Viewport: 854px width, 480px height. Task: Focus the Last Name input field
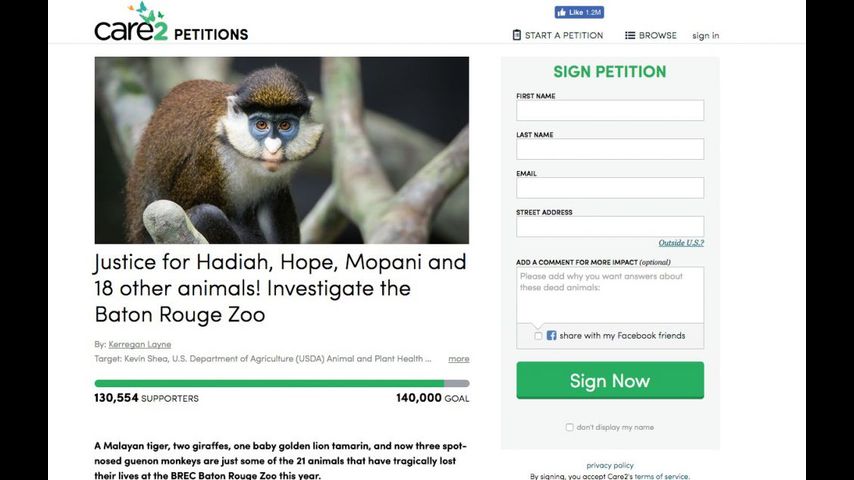click(x=609, y=149)
